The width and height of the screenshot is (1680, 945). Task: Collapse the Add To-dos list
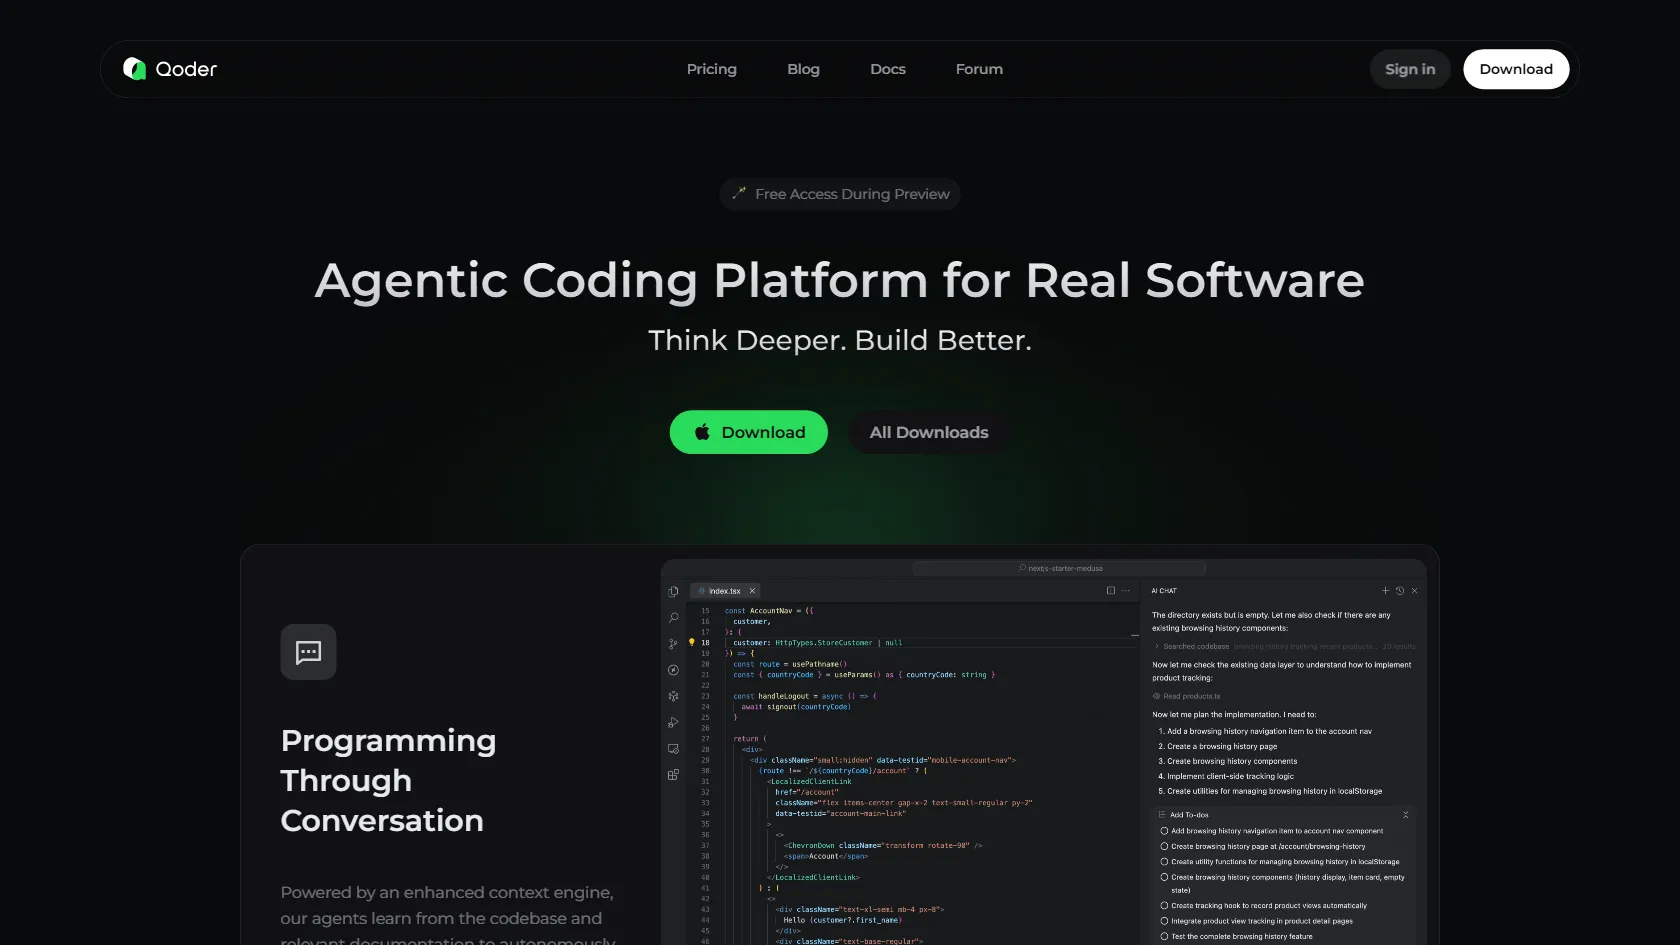coord(1405,815)
